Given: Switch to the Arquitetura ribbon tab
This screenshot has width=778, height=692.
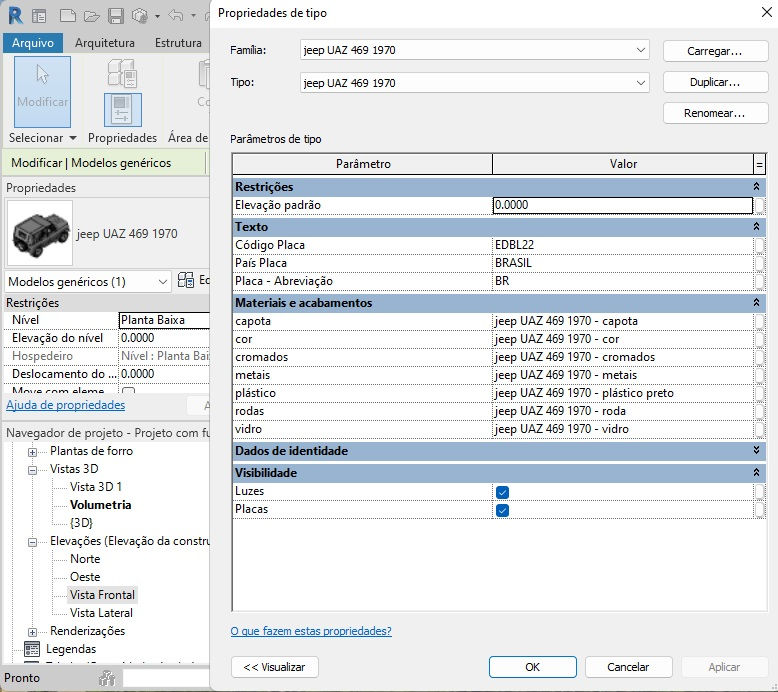Looking at the screenshot, I should coord(105,43).
